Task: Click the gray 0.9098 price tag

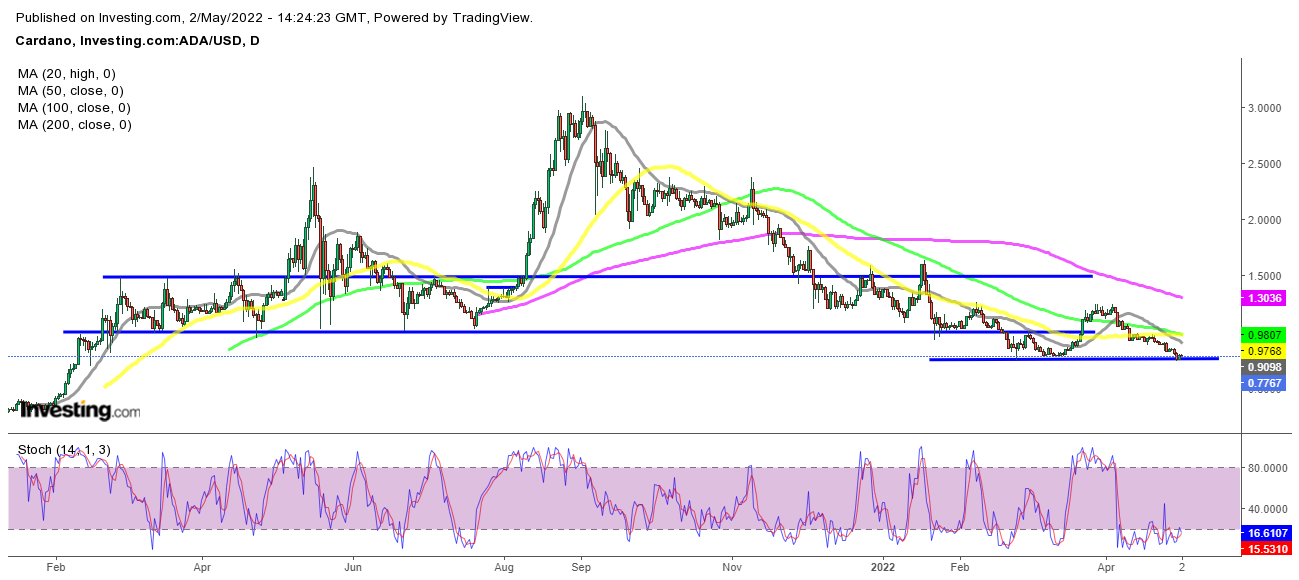Action: coord(1263,367)
